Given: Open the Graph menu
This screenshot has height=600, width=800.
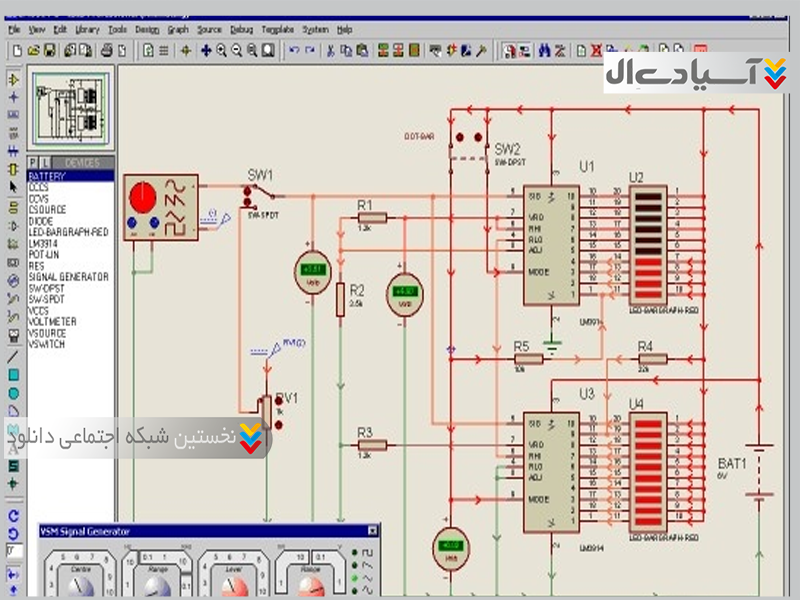Looking at the screenshot, I should 178,30.
